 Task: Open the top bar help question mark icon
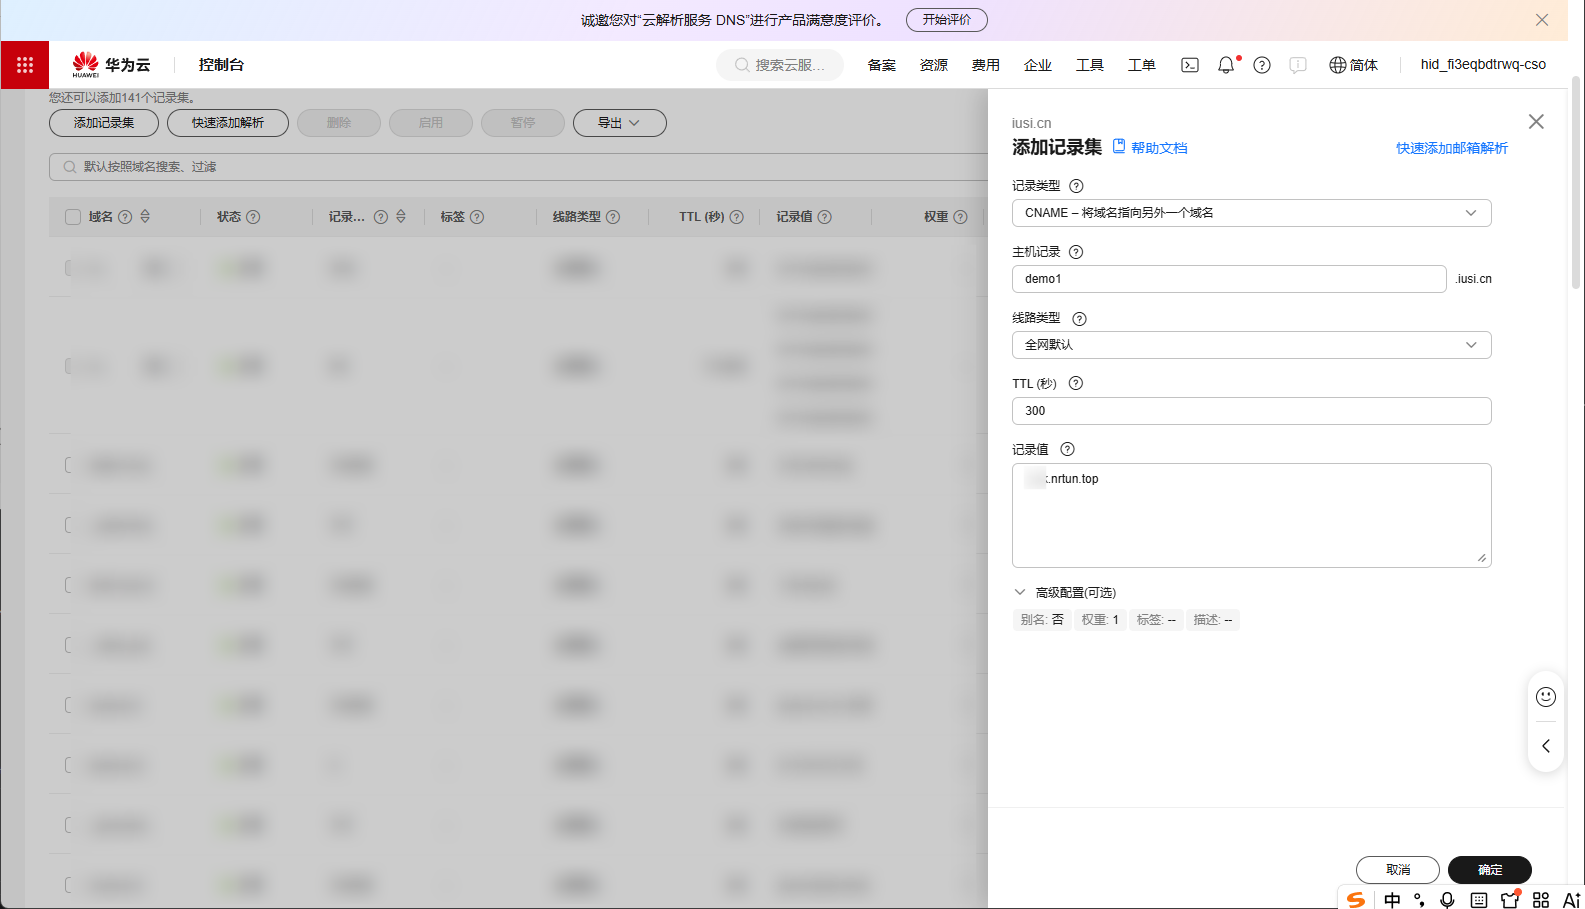point(1262,65)
